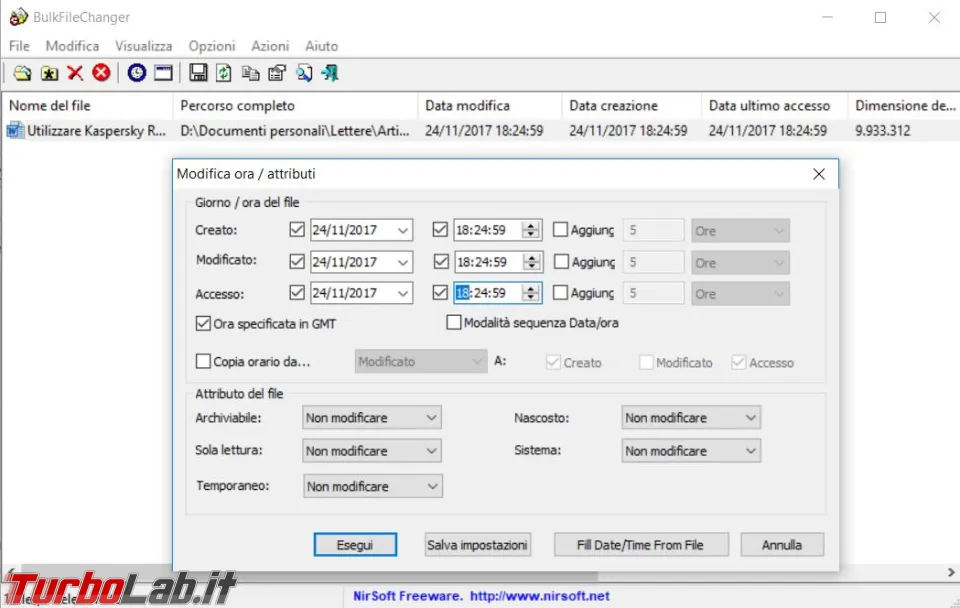Enable 'Modalità sequenza Data/ora' checkbox
The width and height of the screenshot is (960, 608).
click(x=454, y=323)
